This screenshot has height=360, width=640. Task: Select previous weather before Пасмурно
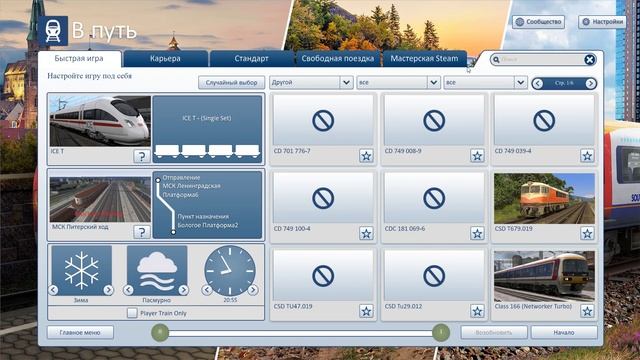129,290
